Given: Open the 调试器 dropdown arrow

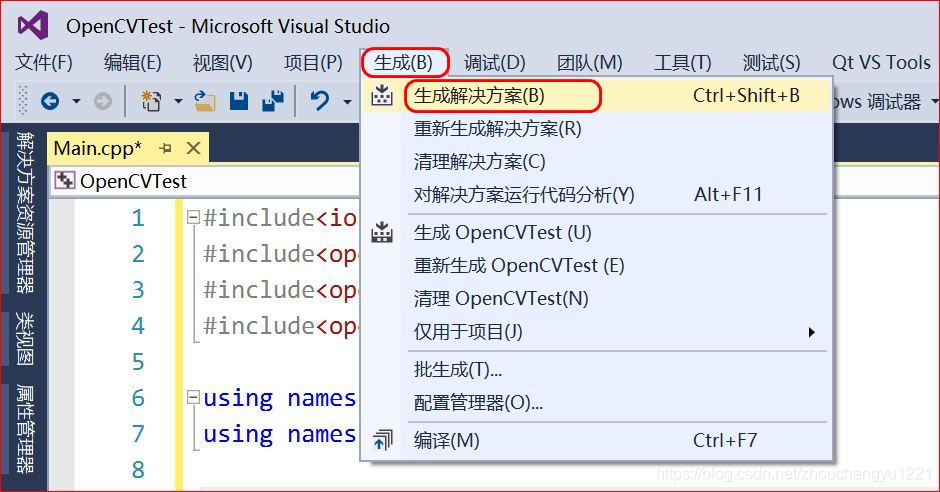Looking at the screenshot, I should [934, 101].
